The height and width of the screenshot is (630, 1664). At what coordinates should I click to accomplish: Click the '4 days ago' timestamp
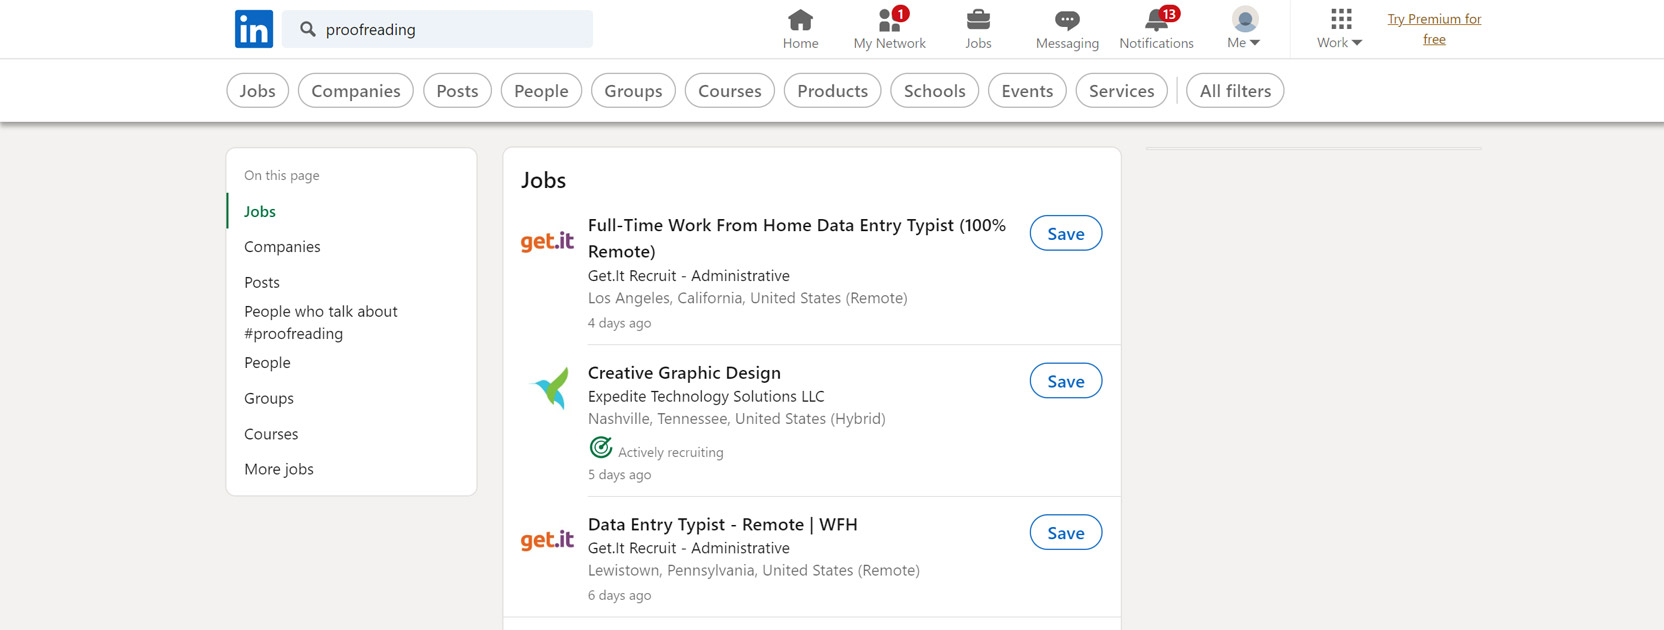[x=619, y=323]
